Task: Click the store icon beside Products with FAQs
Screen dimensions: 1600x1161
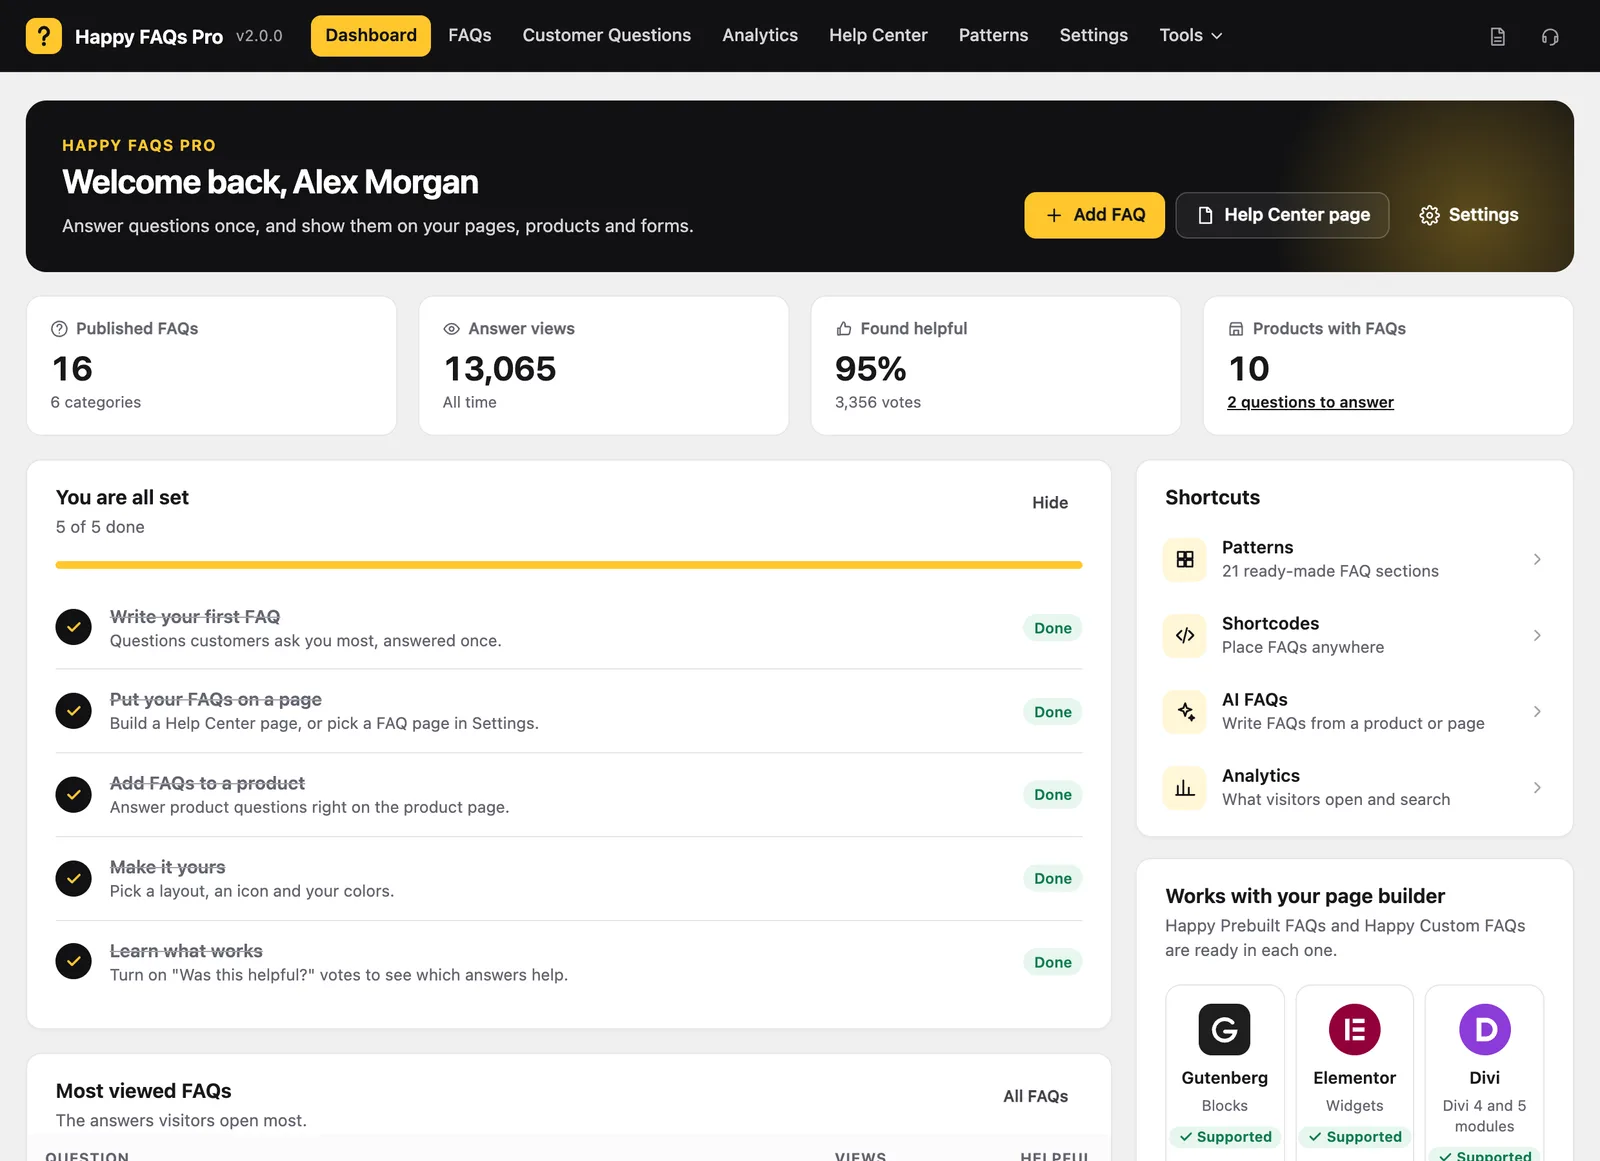Action: [1236, 329]
